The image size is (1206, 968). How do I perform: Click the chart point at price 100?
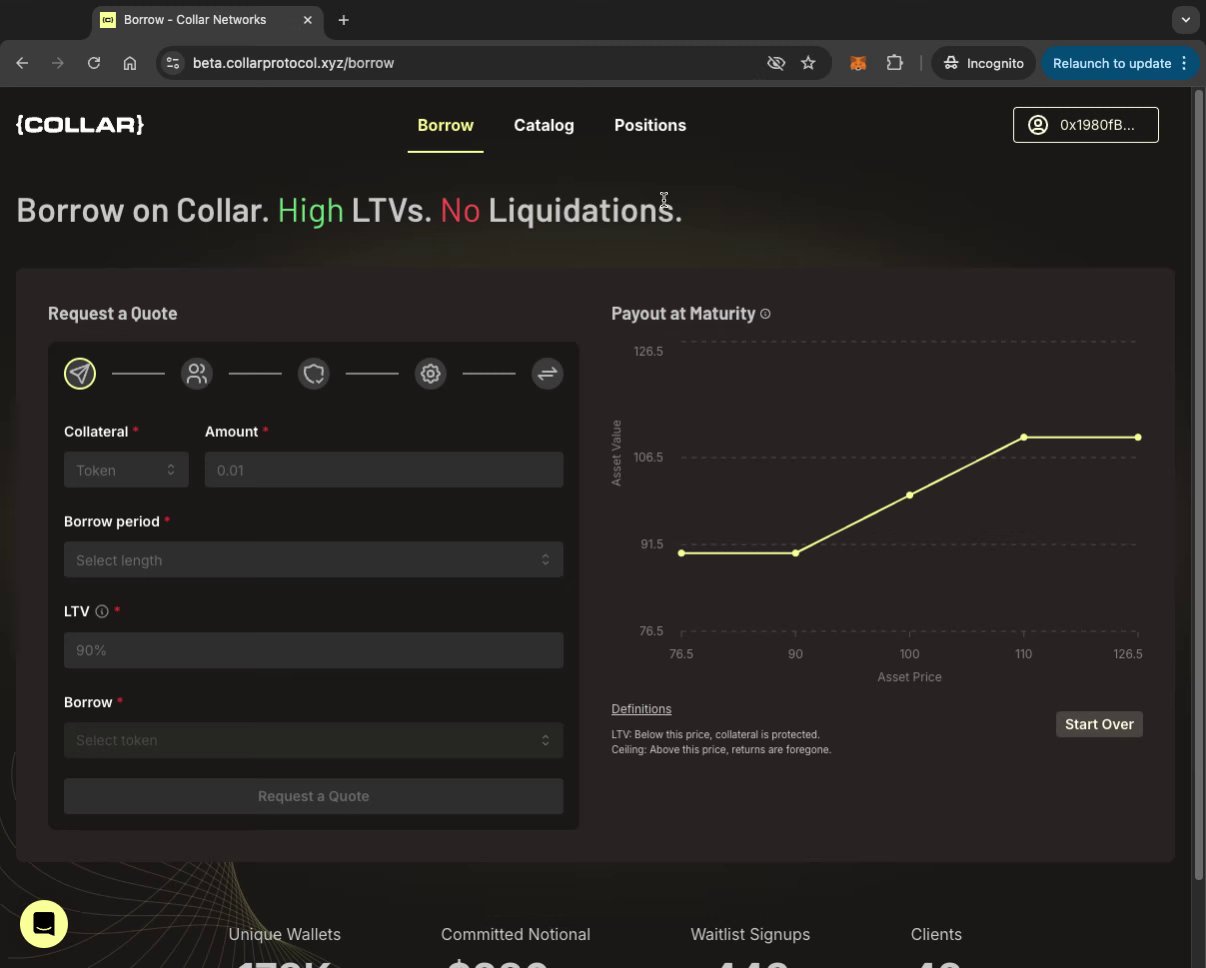click(909, 495)
